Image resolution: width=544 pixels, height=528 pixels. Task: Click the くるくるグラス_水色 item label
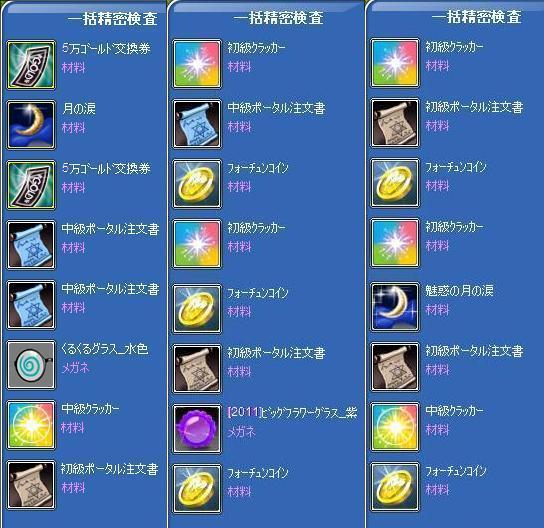click(105, 349)
